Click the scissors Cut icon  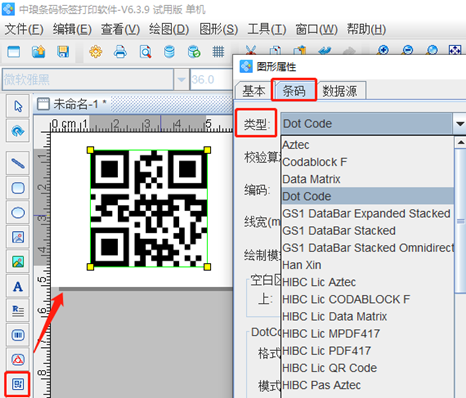[250, 50]
